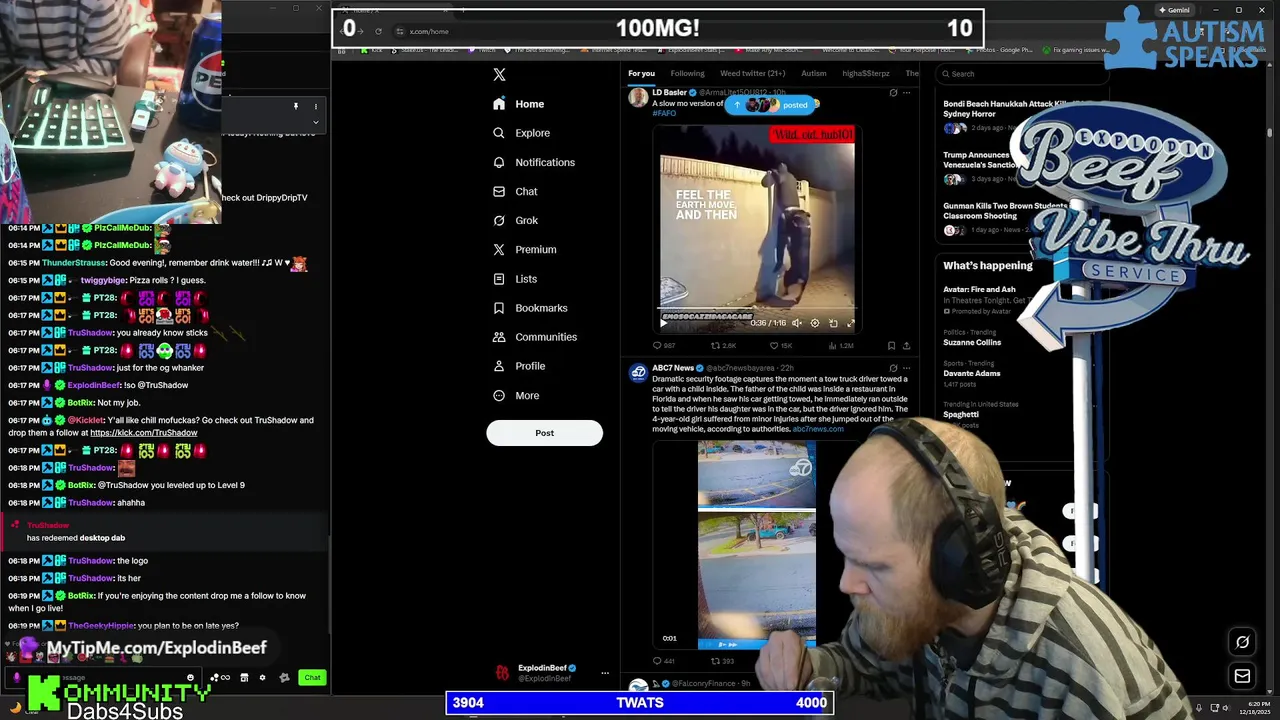
Task: Click the LD Basler profile avatar
Action: [x=637, y=97]
